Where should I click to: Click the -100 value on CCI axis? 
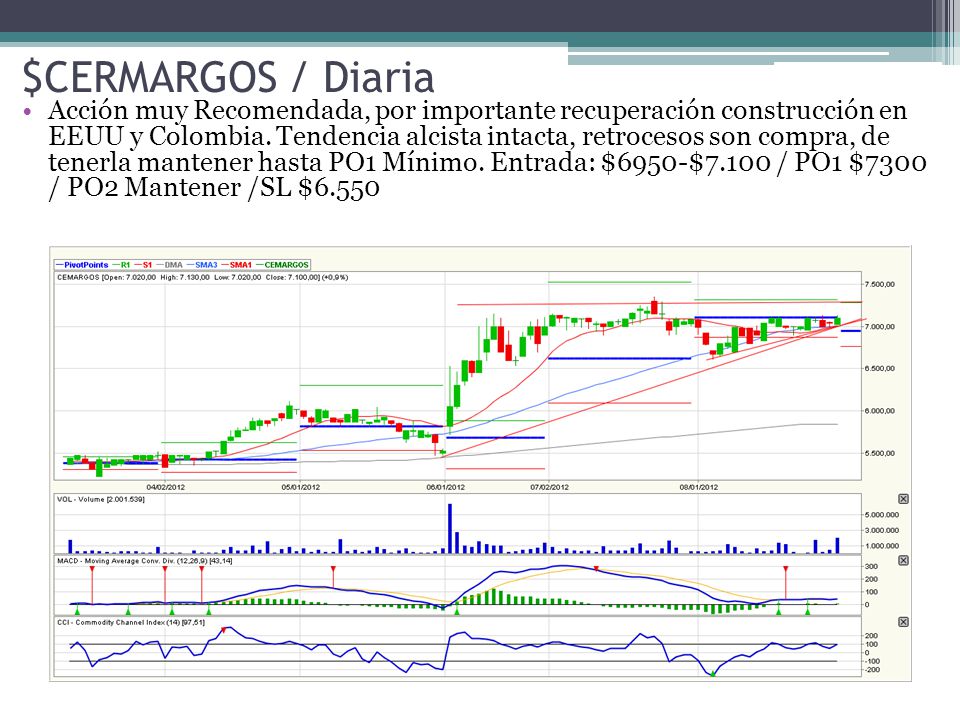pyautogui.click(x=871, y=661)
